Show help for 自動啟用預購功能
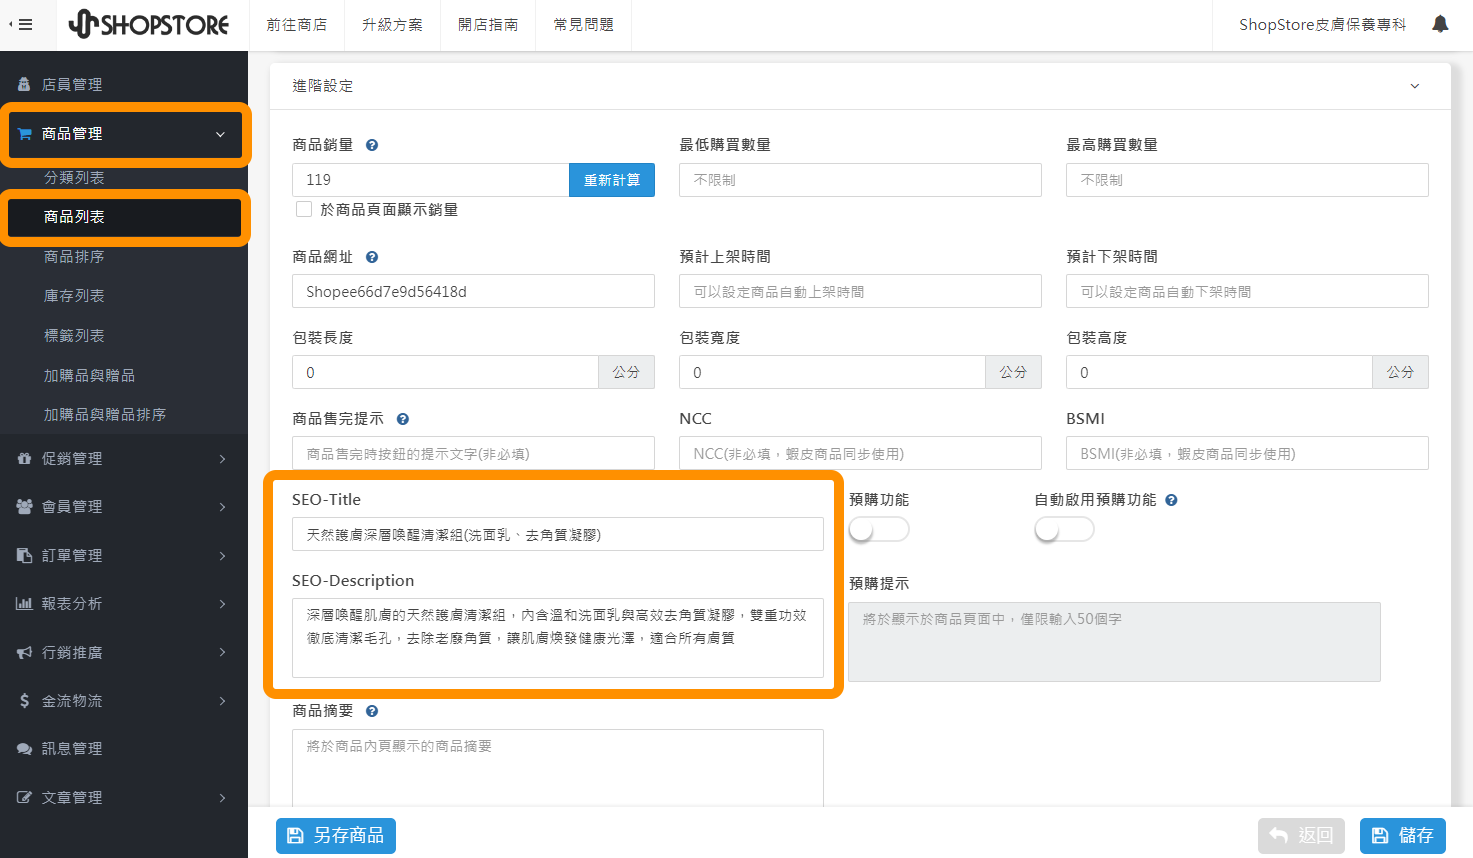This screenshot has height=858, width=1473. (1171, 500)
